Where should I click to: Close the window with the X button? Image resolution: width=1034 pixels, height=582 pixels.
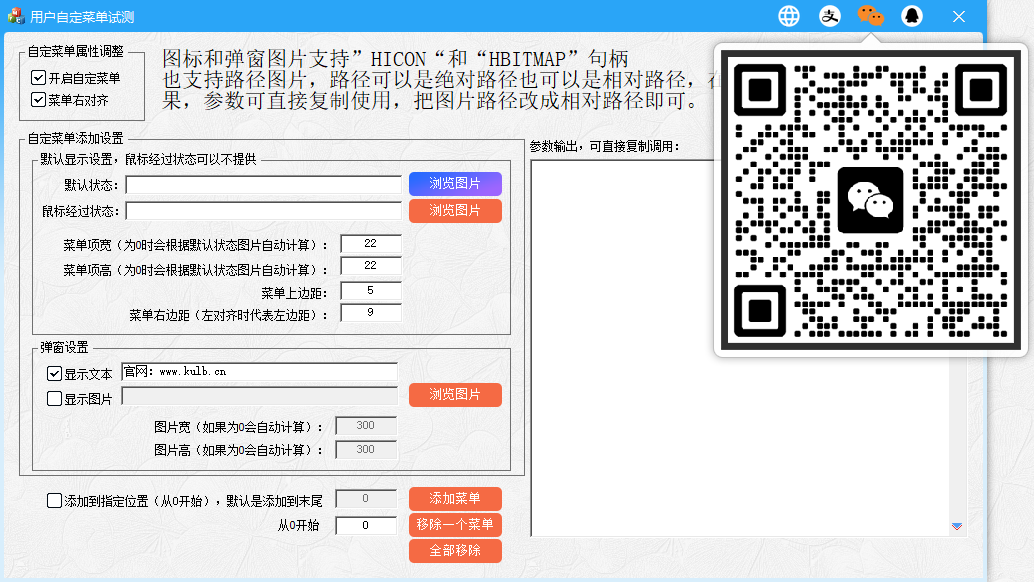click(x=959, y=16)
